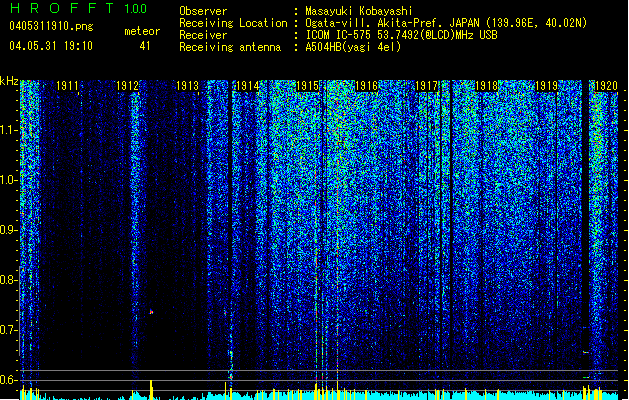Click the meteor count 41

[x=145, y=46]
